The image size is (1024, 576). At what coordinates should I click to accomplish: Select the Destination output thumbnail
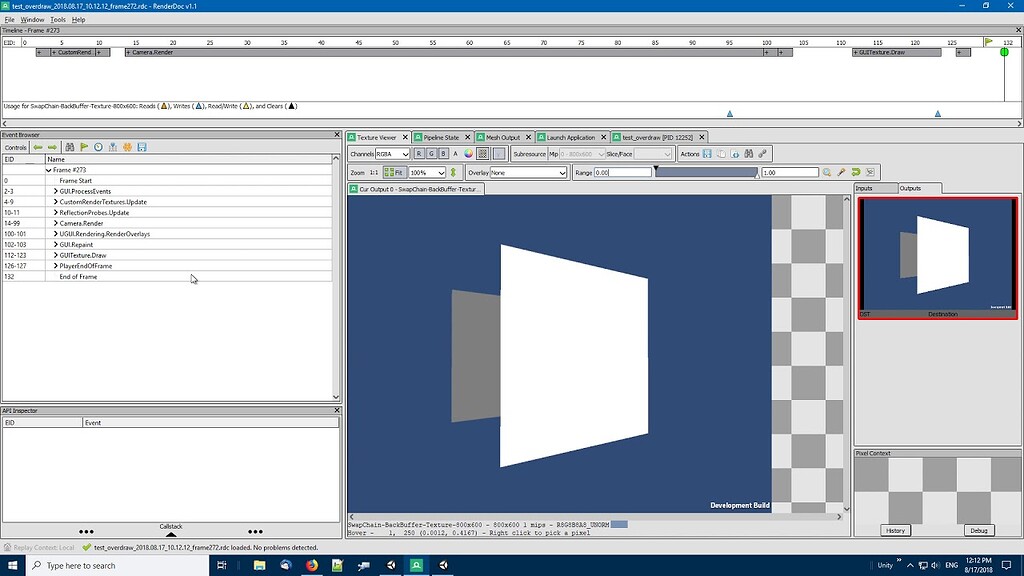click(936, 255)
